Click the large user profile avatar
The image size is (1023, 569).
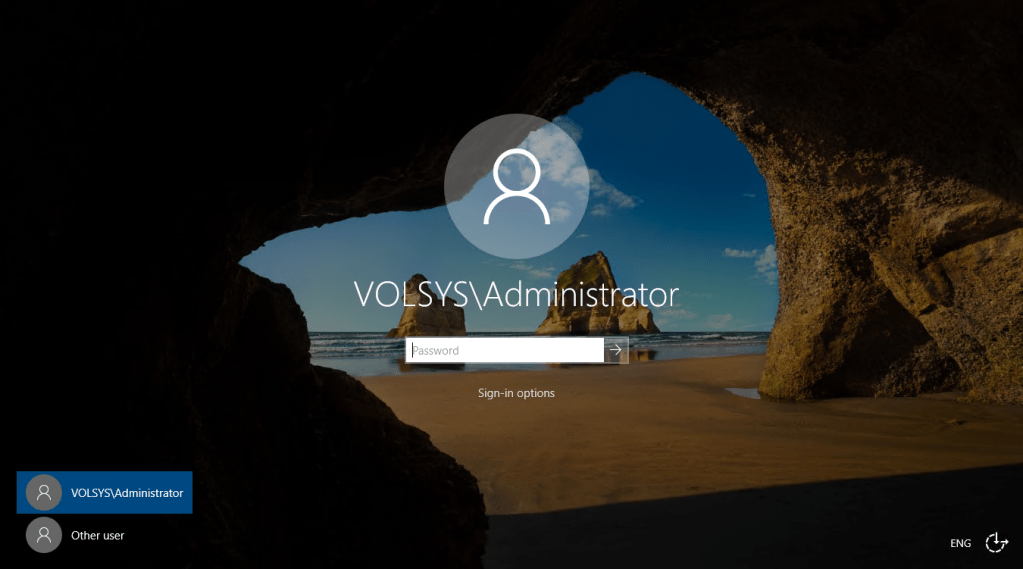tap(517, 186)
